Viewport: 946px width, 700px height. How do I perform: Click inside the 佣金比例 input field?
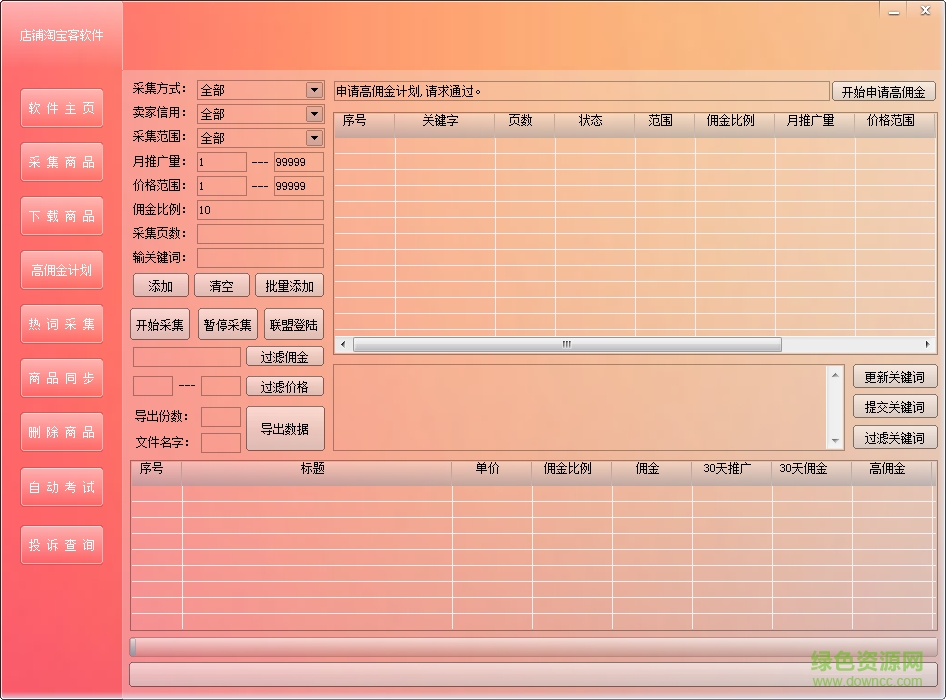tap(260, 210)
